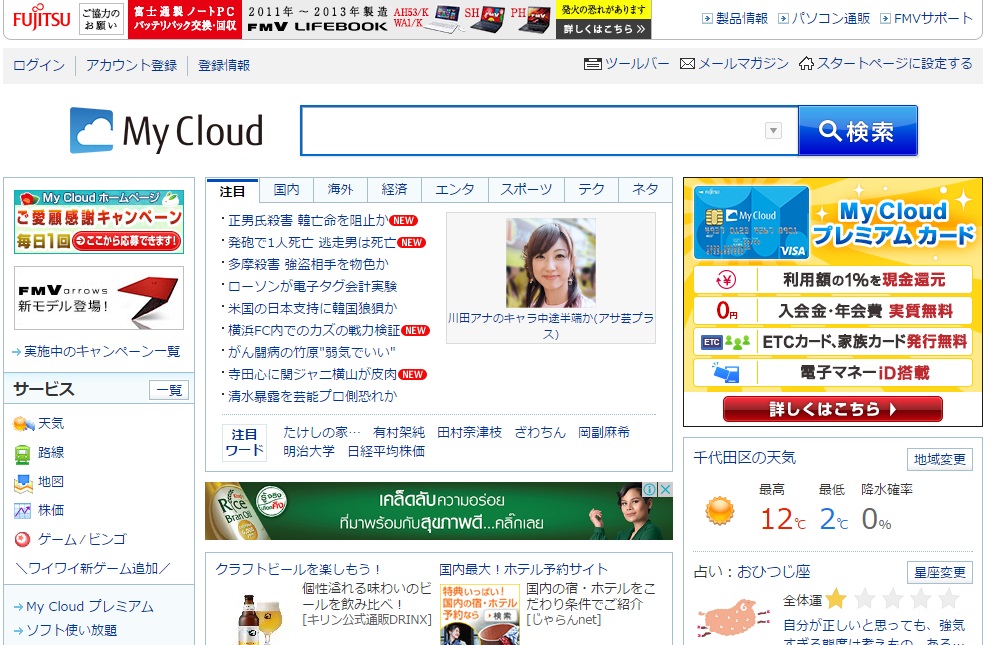
Task: Open headline ローソンが電子タグ会計実験
Action: pos(313,287)
